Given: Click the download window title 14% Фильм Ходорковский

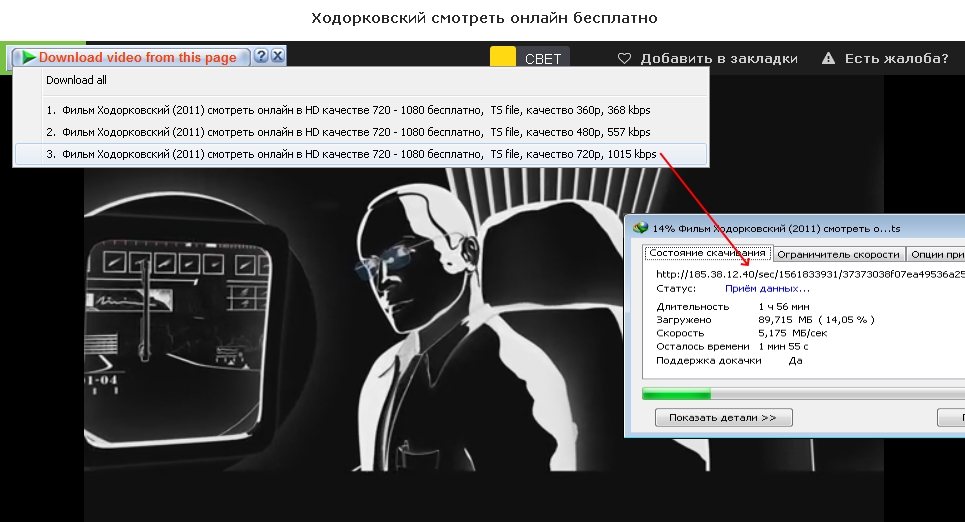Looking at the screenshot, I should 775,228.
